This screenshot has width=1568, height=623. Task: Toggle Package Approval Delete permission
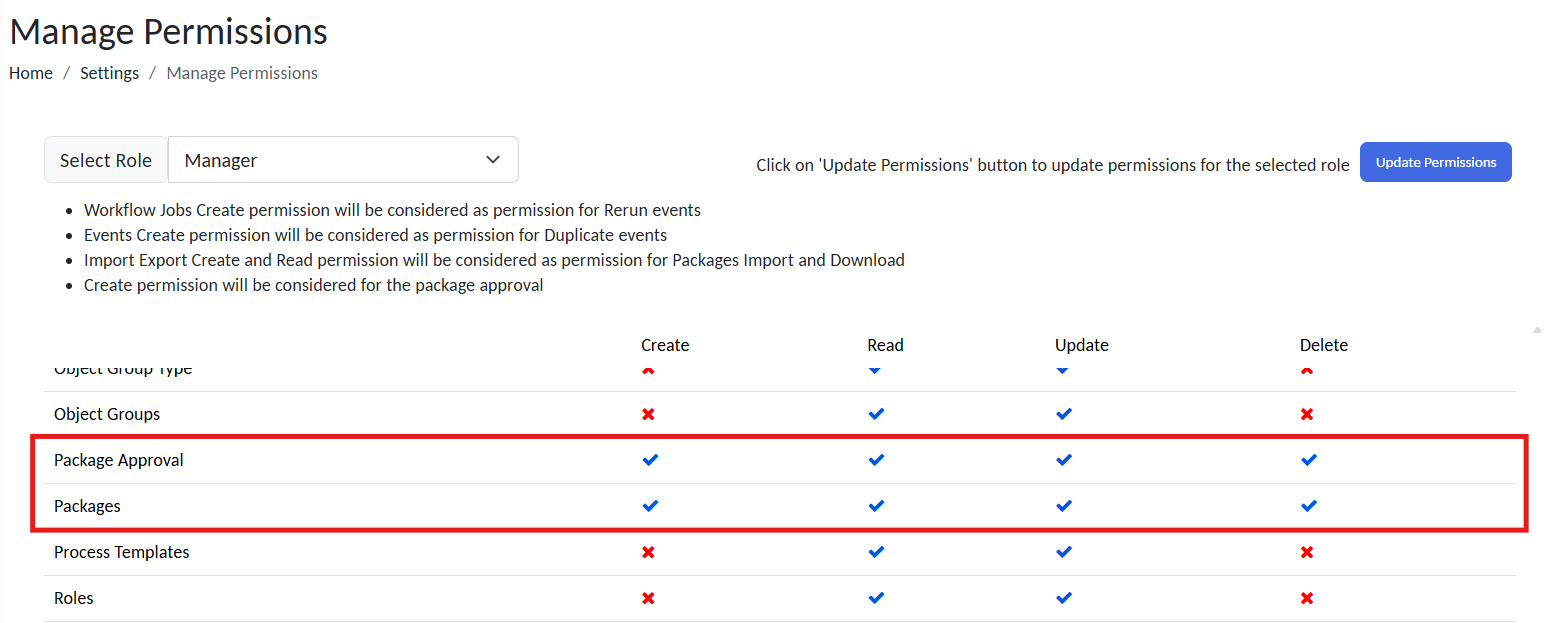point(1309,460)
